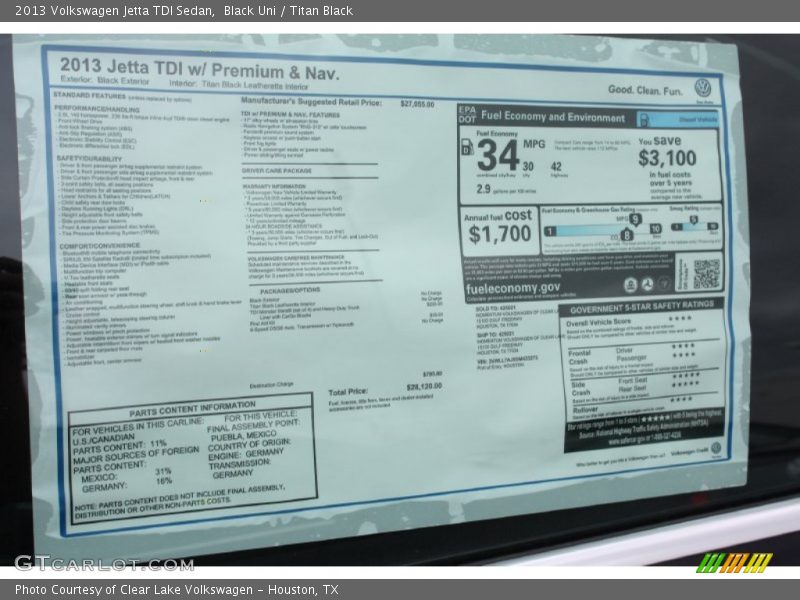Viewport: 800px width, 600px height.
Task: Click the EPA DOT badge
Action: [466, 114]
